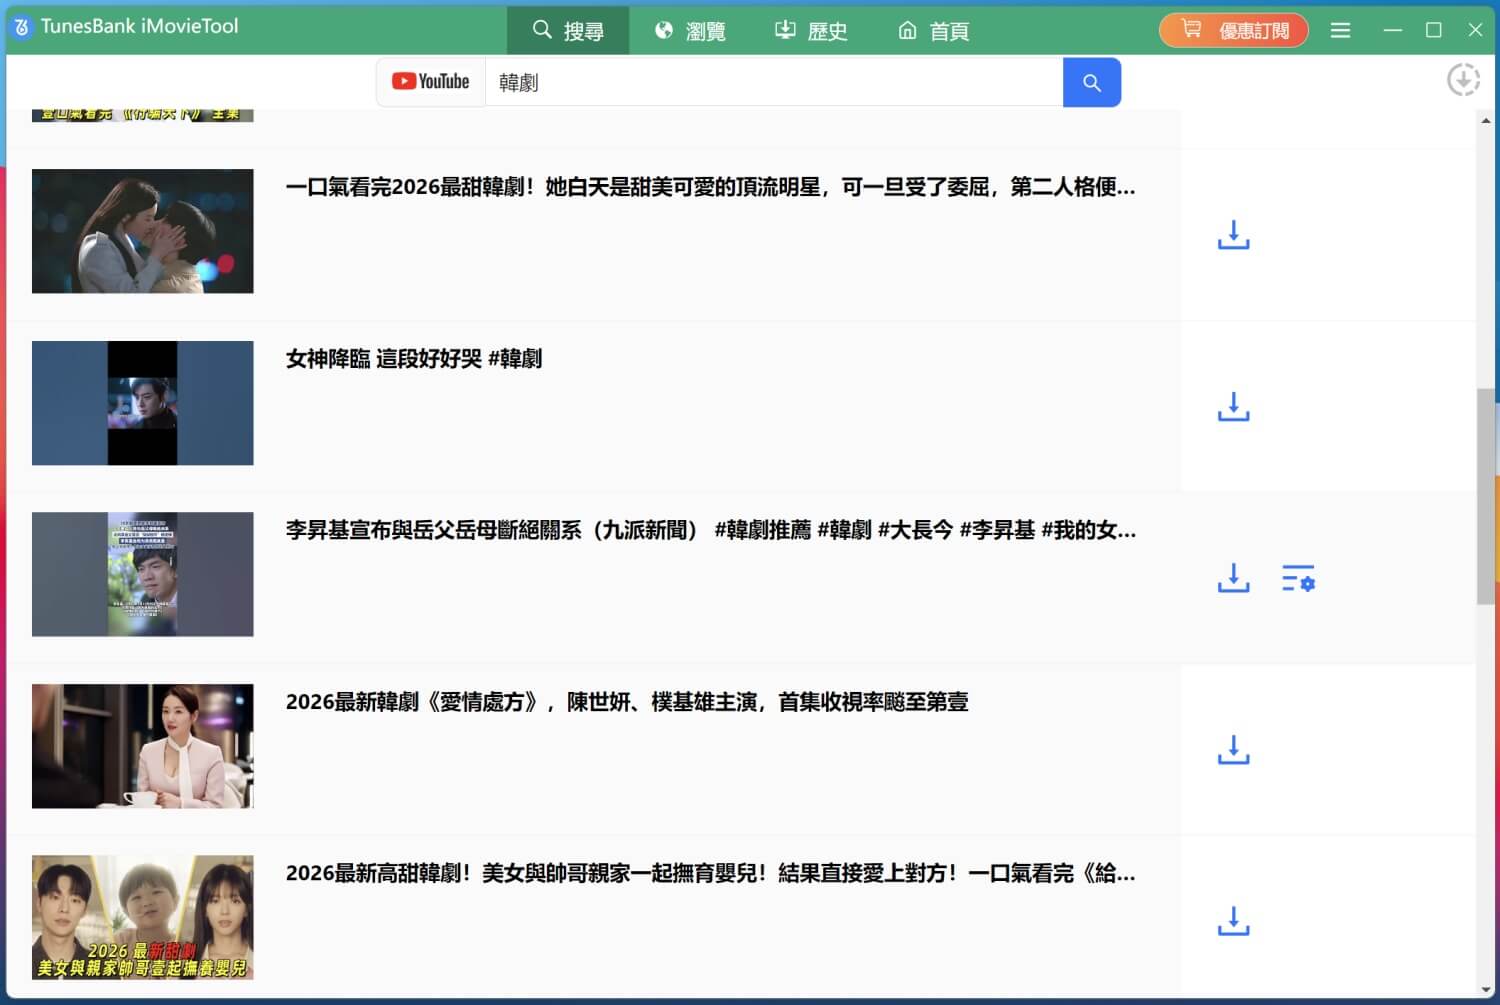
Task: Open the 女神降臨 video title link
Action: click(414, 359)
